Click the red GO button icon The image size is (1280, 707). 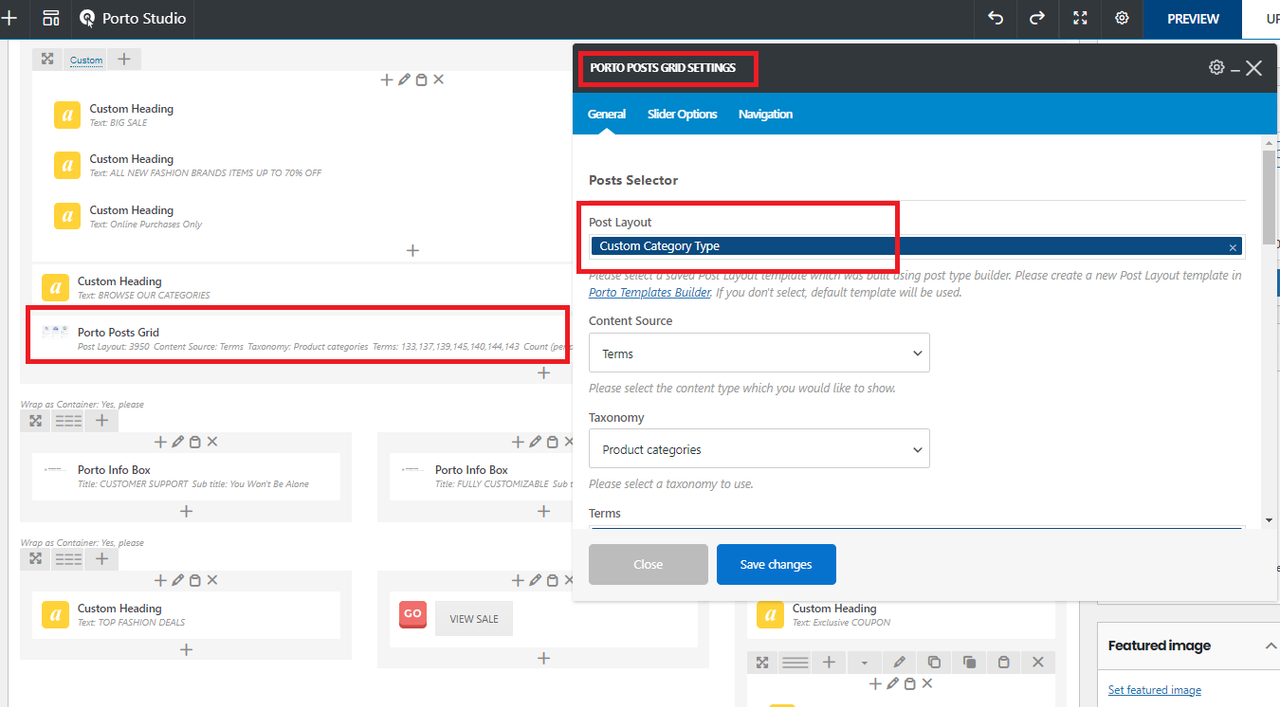click(412, 614)
